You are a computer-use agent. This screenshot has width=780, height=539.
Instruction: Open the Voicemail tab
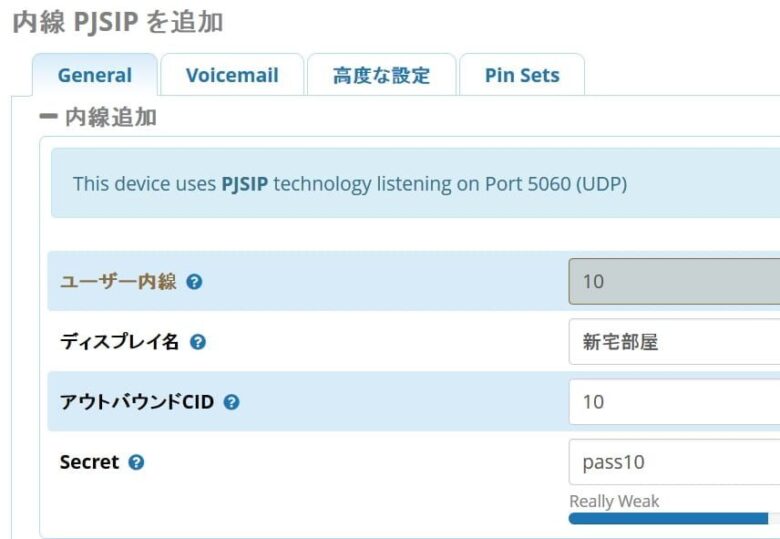point(232,75)
